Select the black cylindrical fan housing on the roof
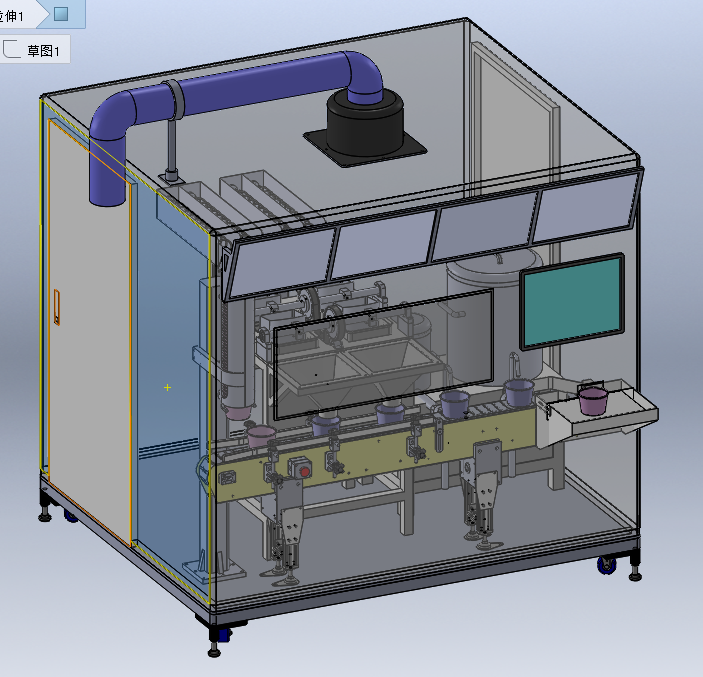The width and height of the screenshot is (703, 677). tap(365, 125)
